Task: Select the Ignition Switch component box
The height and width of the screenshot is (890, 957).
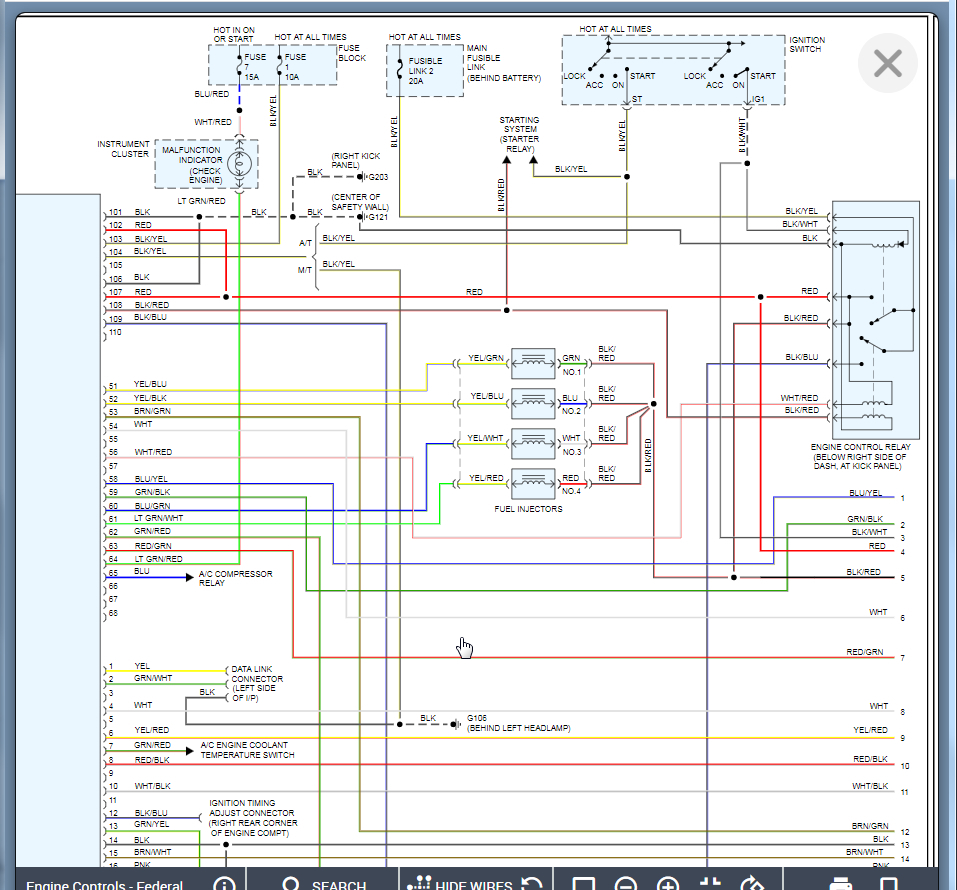Action: [672, 70]
